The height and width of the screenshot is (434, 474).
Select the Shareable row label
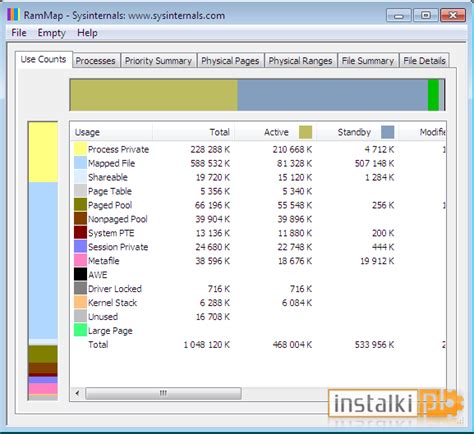108,177
